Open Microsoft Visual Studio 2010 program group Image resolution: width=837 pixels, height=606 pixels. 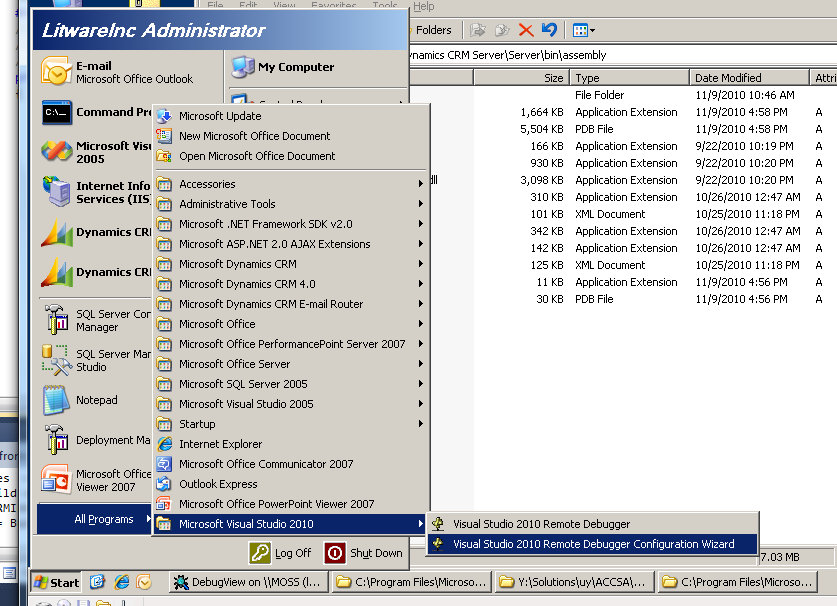pyautogui.click(x=291, y=524)
